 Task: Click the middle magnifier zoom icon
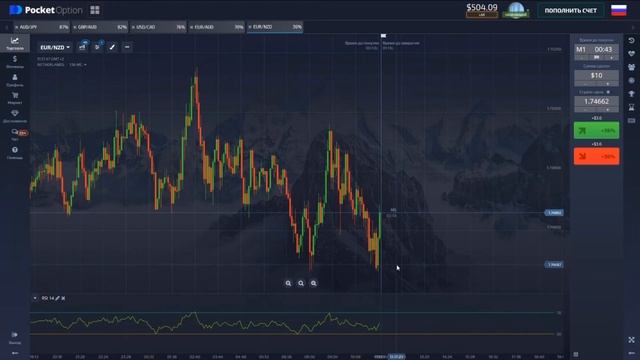pyautogui.click(x=301, y=283)
